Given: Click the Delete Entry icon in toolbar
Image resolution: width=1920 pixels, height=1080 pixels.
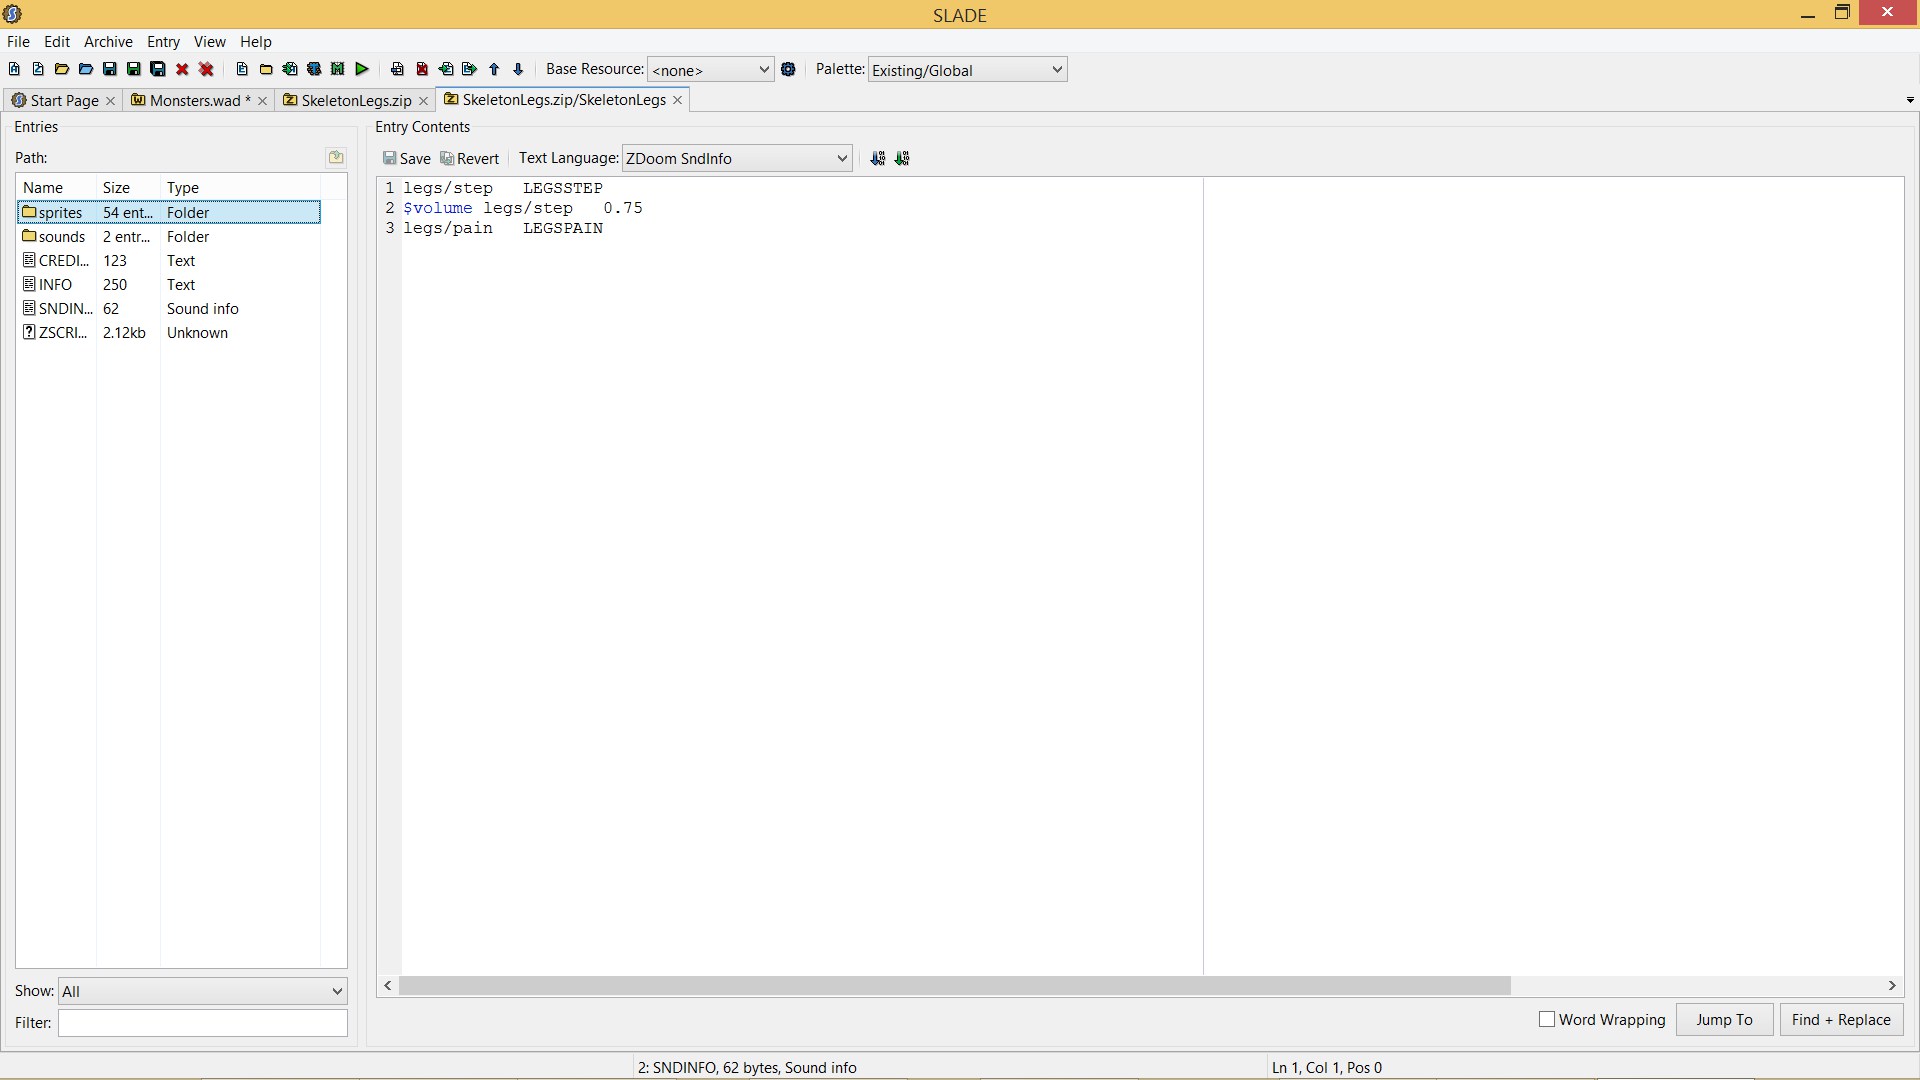Looking at the screenshot, I should tap(422, 69).
